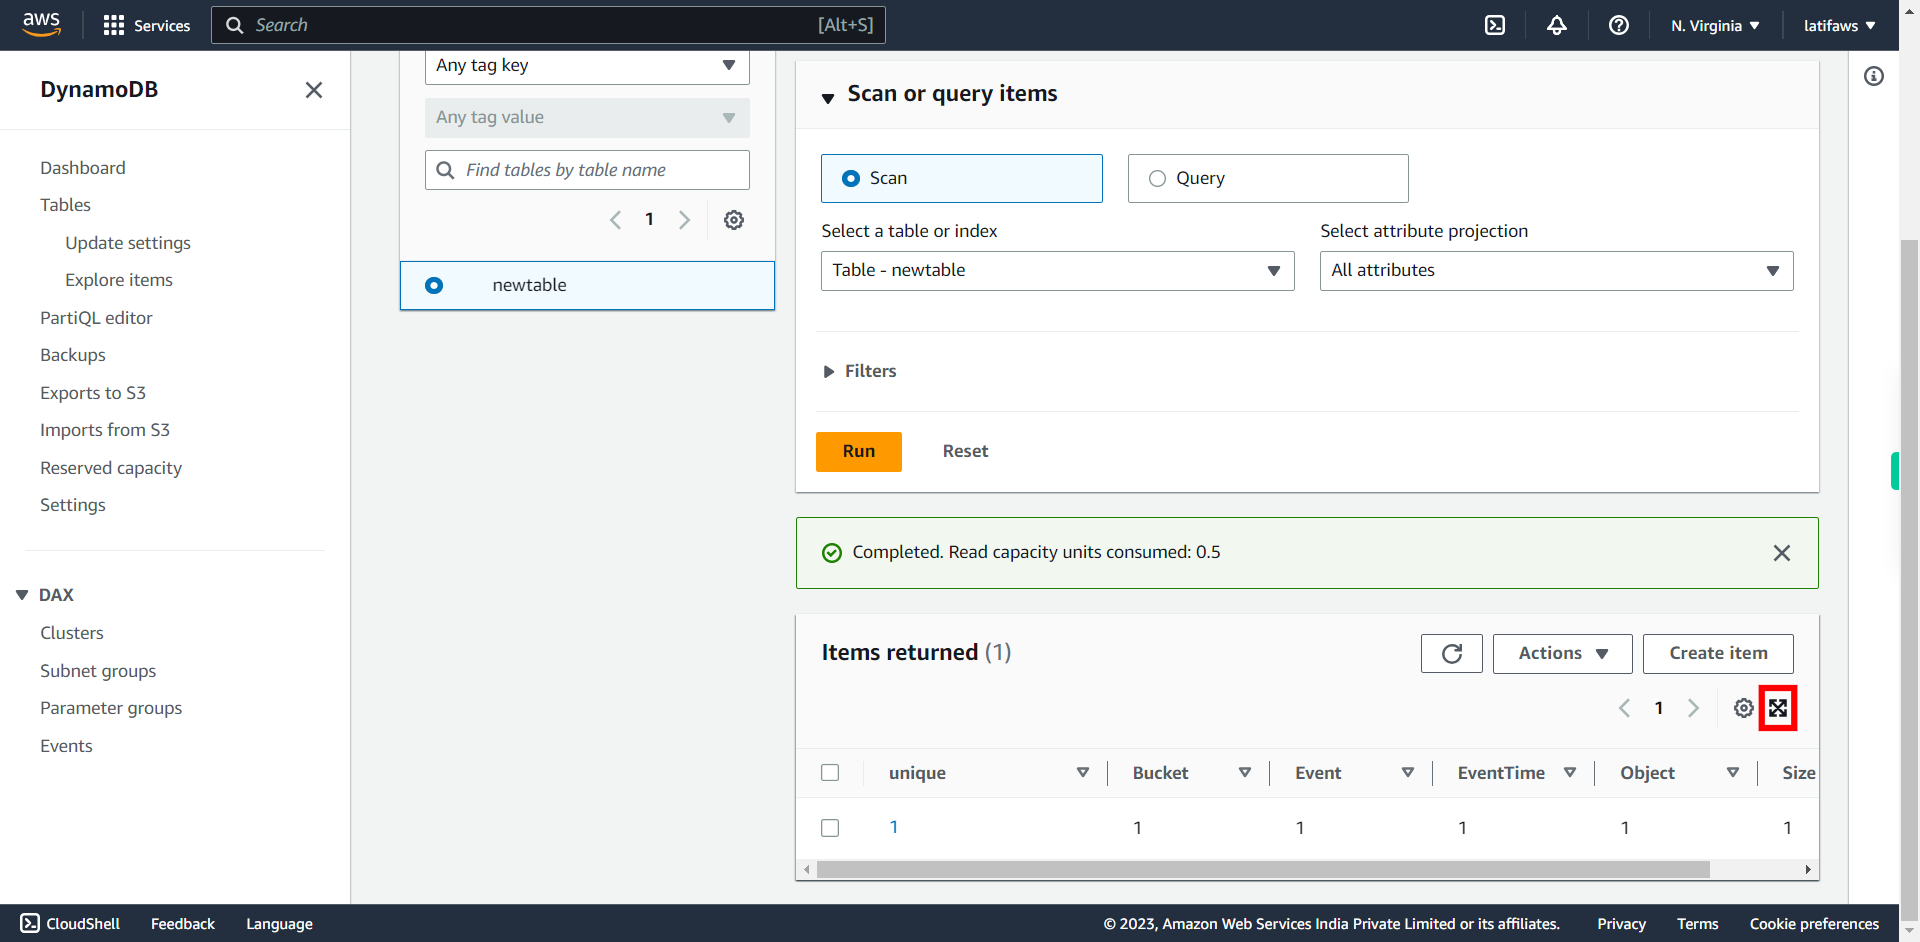
Task: Click the Create item button
Action: pyautogui.click(x=1718, y=654)
